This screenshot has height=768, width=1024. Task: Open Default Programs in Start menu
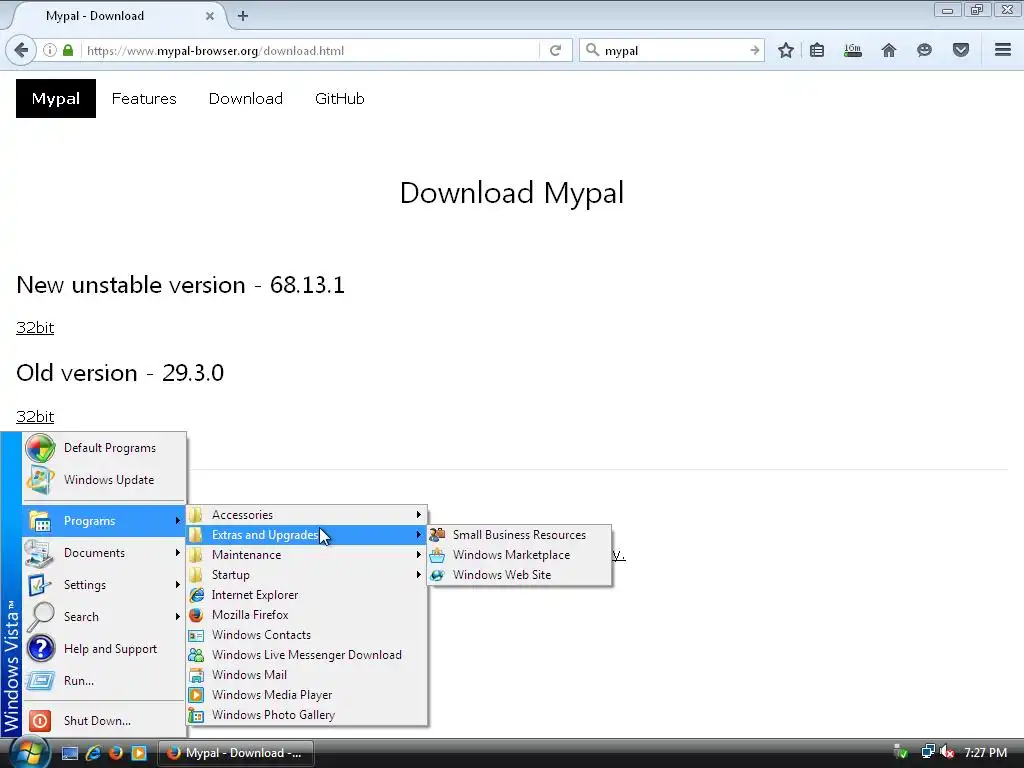[x=104, y=448]
